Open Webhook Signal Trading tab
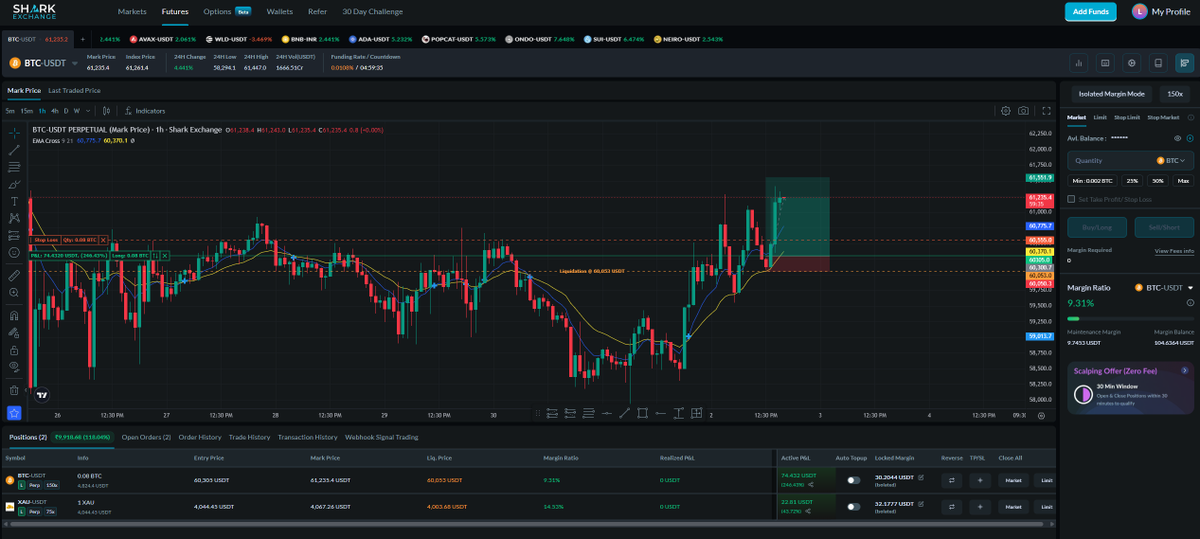 (x=381, y=437)
